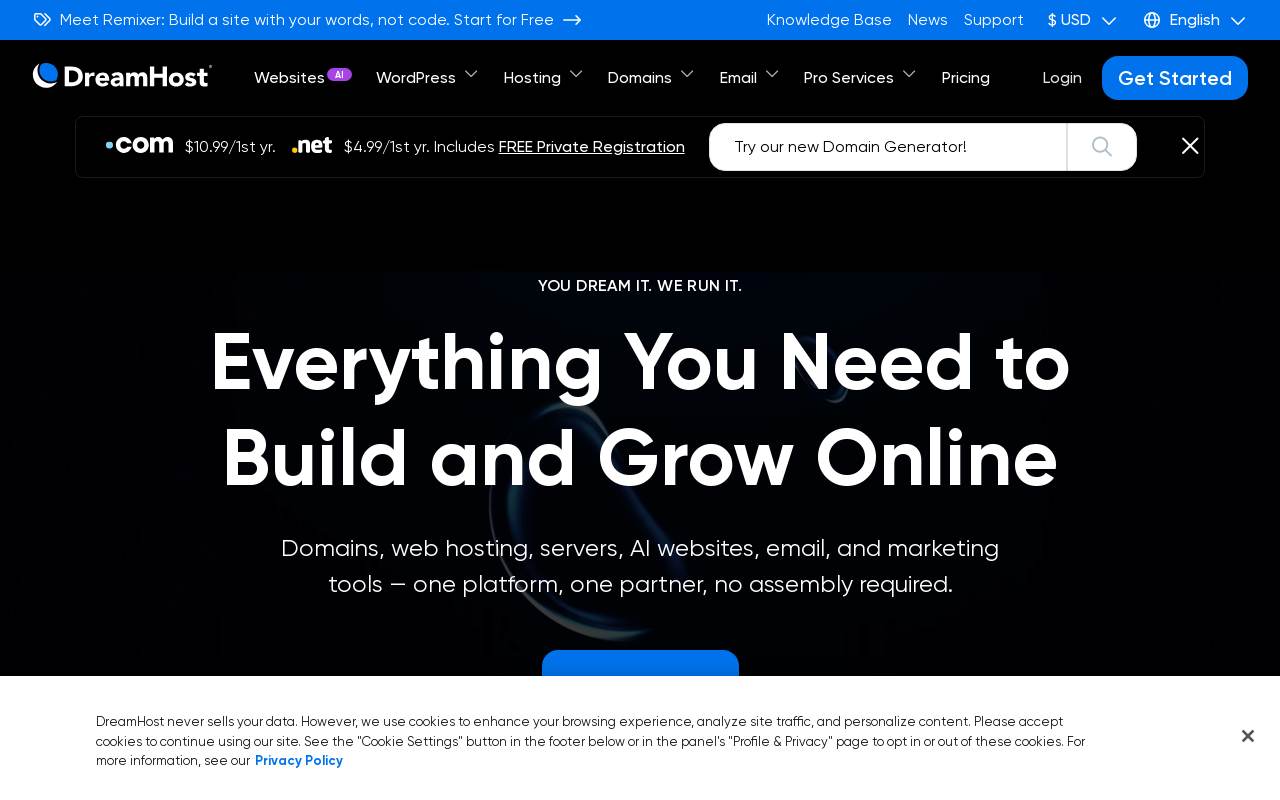This screenshot has height=800, width=1280.
Task: Click the DreamHost logo
Action: point(122,76)
